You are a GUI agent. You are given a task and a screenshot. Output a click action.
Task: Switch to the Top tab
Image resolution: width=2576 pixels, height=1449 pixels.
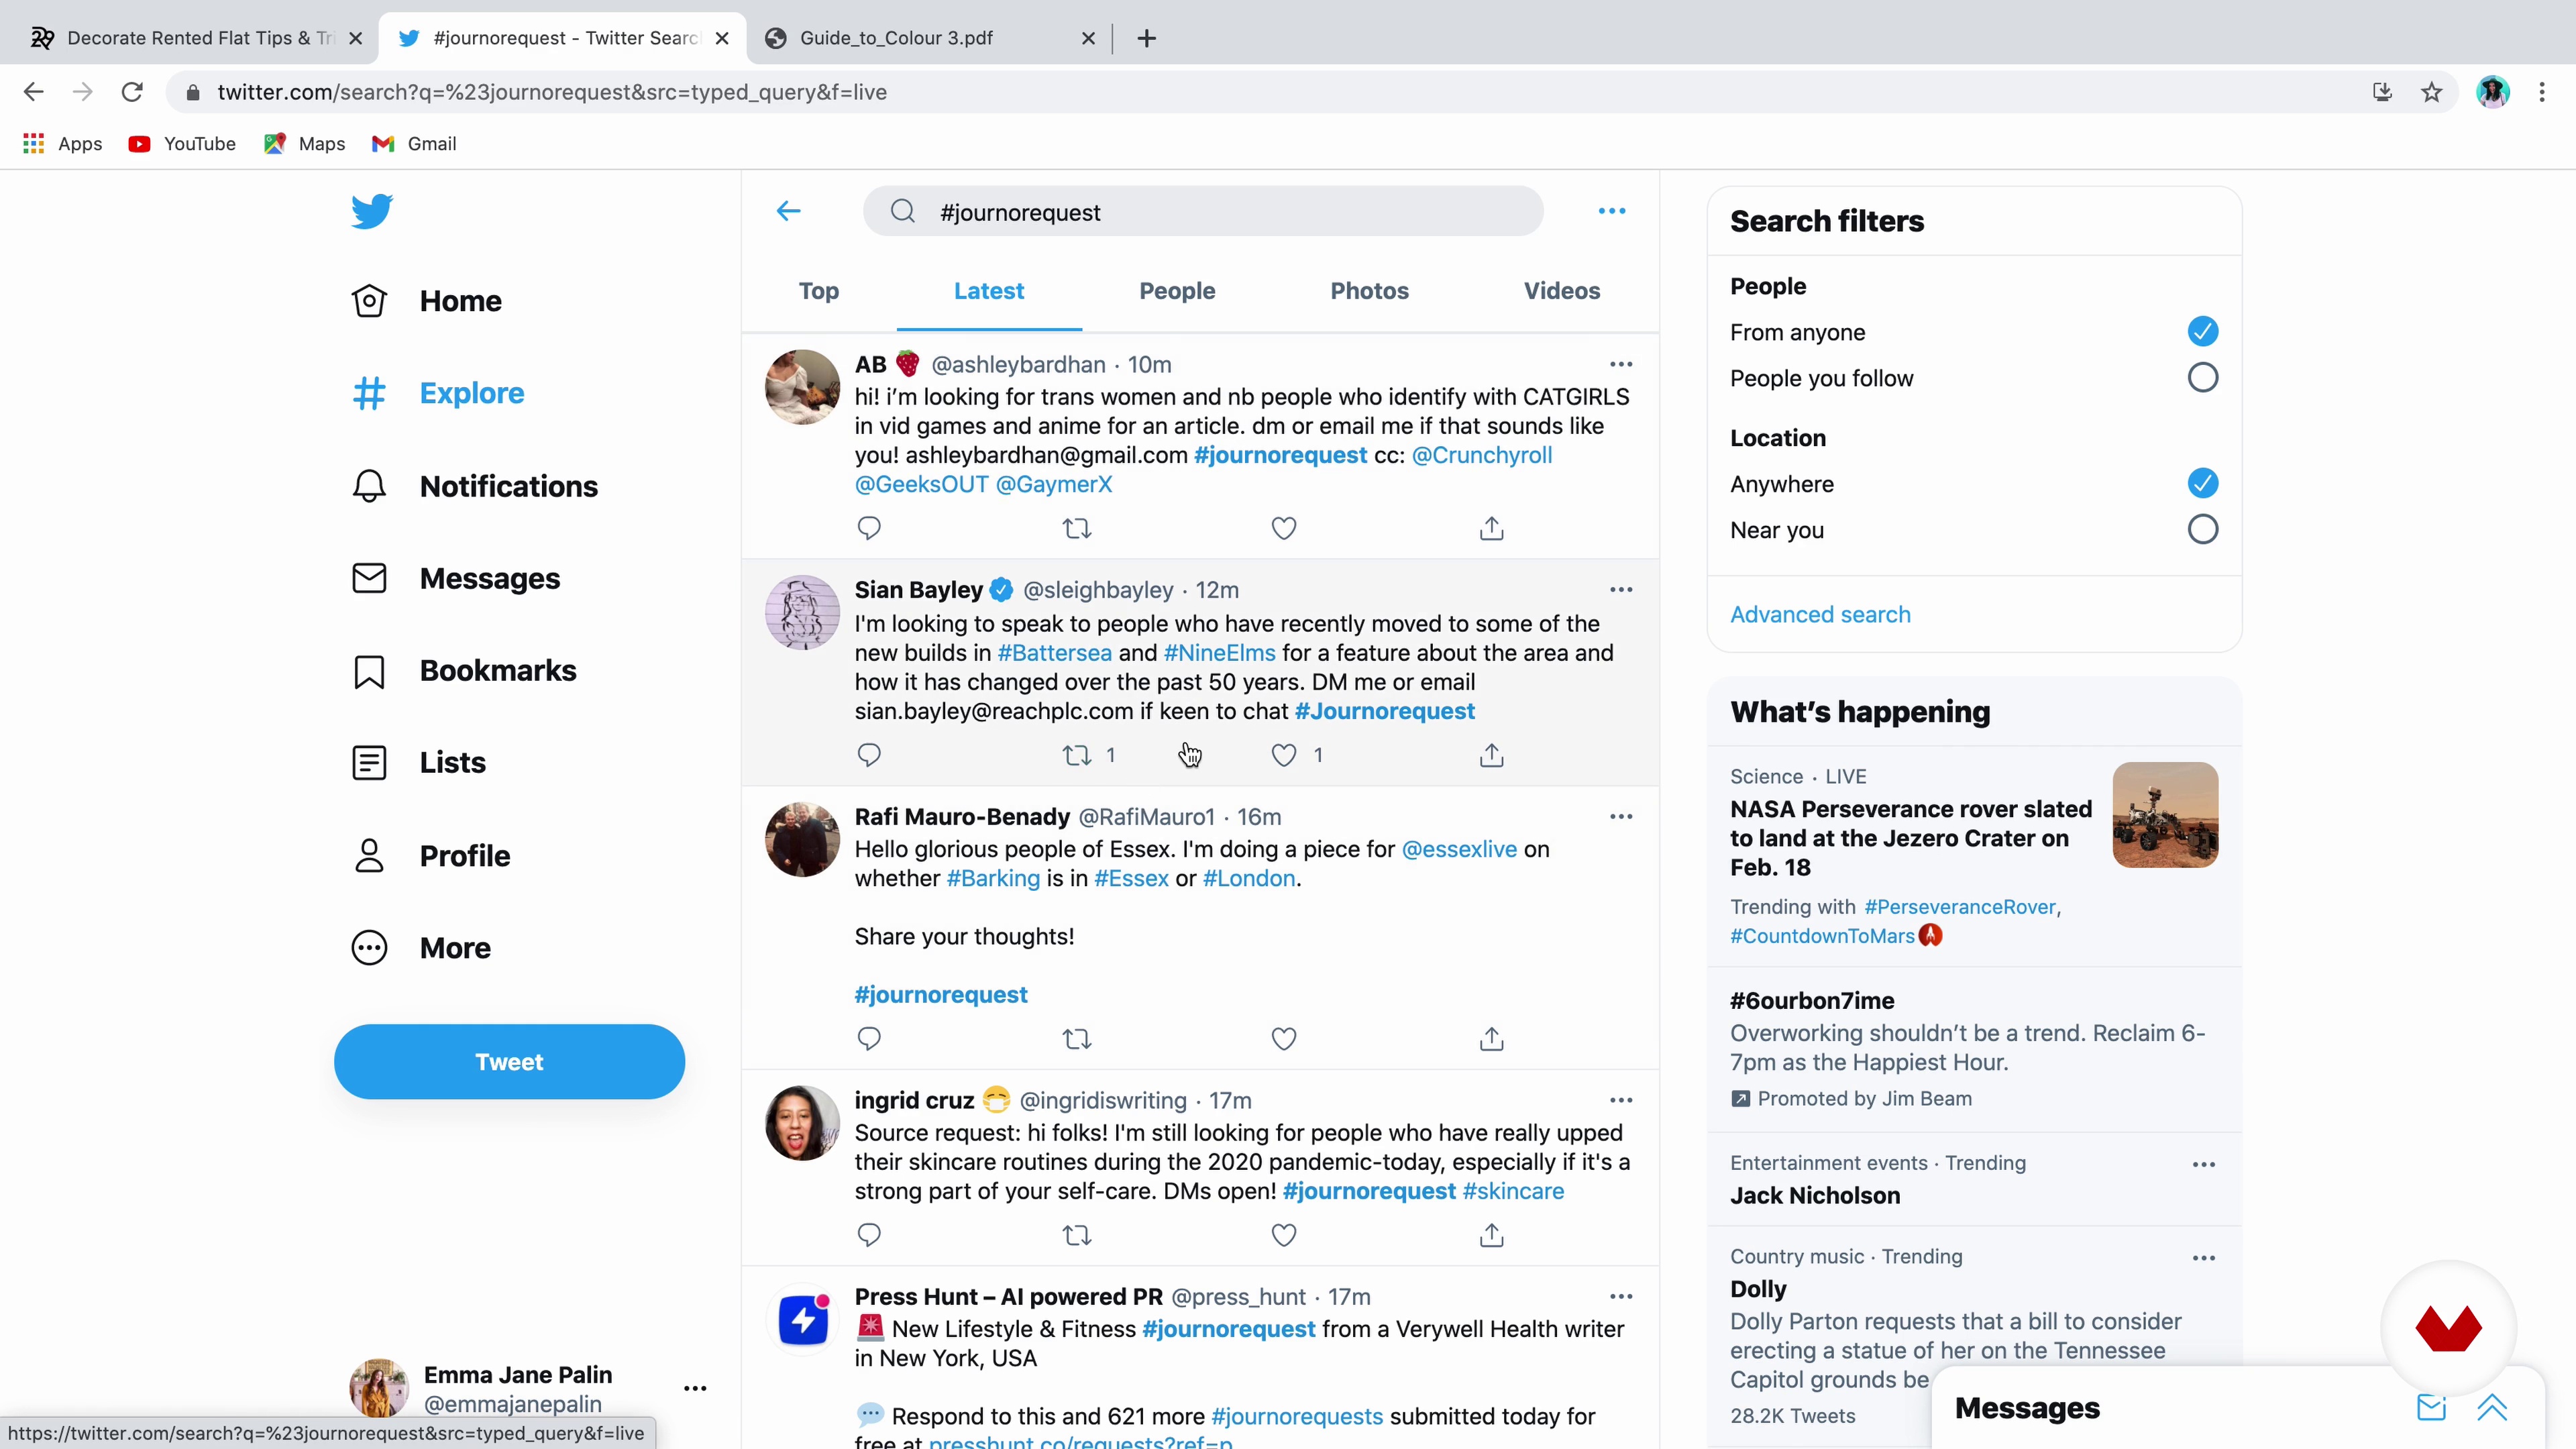coord(818,291)
